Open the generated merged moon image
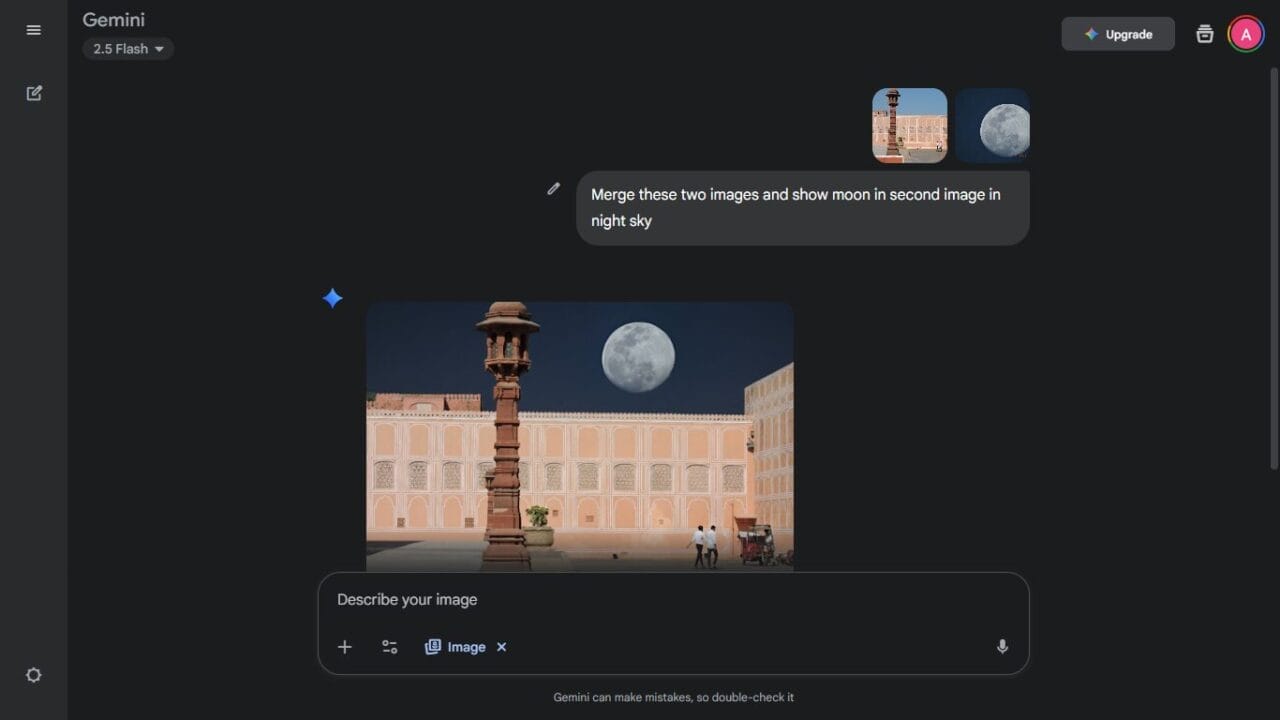1280x720 pixels. point(579,436)
